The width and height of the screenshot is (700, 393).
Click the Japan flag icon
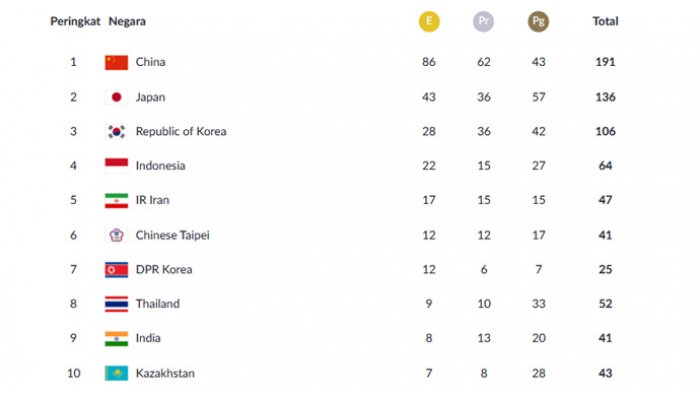point(117,97)
